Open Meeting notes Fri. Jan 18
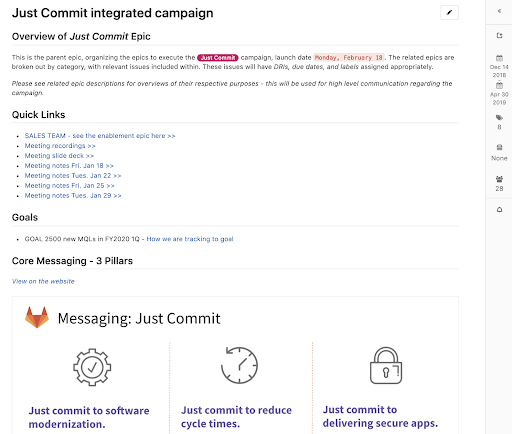The width and height of the screenshot is (512, 434). coord(69,166)
